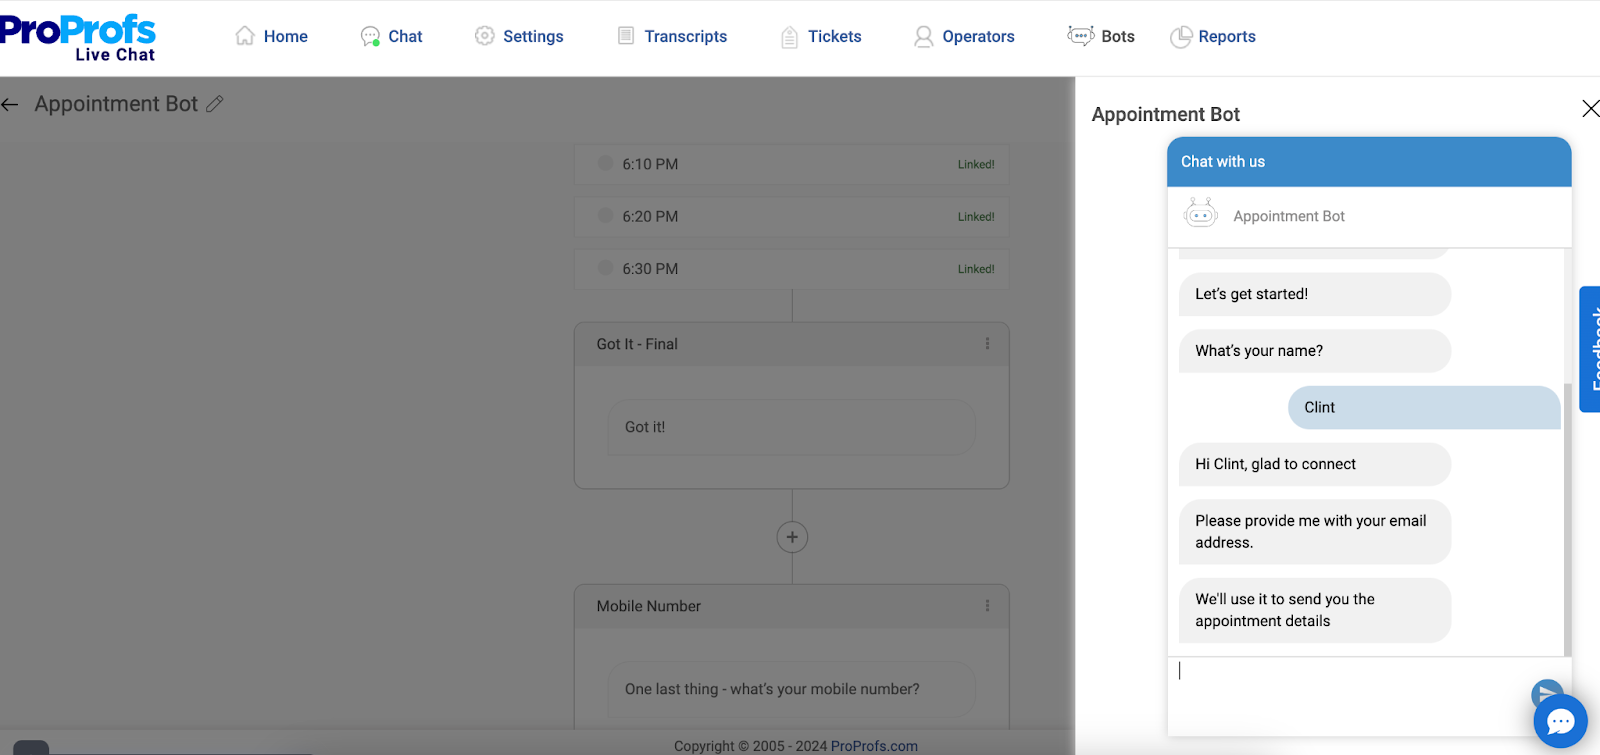This screenshot has height=755, width=1600.
Task: Open options menu for Mobile Number block
Action: coord(987,605)
